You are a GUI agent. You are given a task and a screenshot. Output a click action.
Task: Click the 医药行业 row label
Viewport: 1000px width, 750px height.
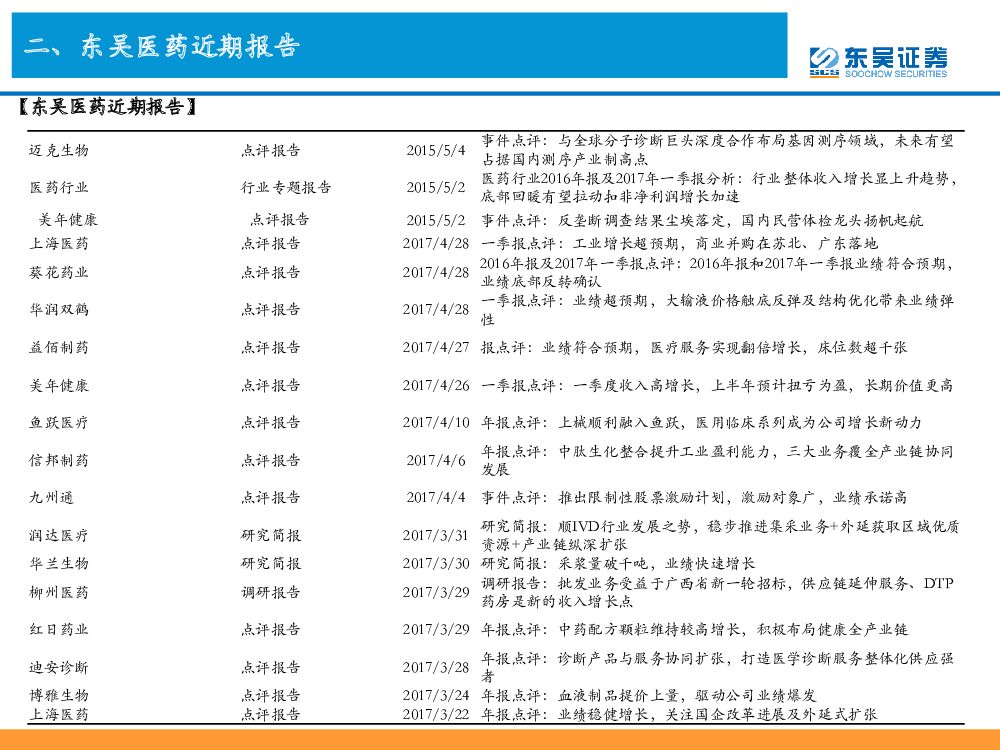click(59, 188)
